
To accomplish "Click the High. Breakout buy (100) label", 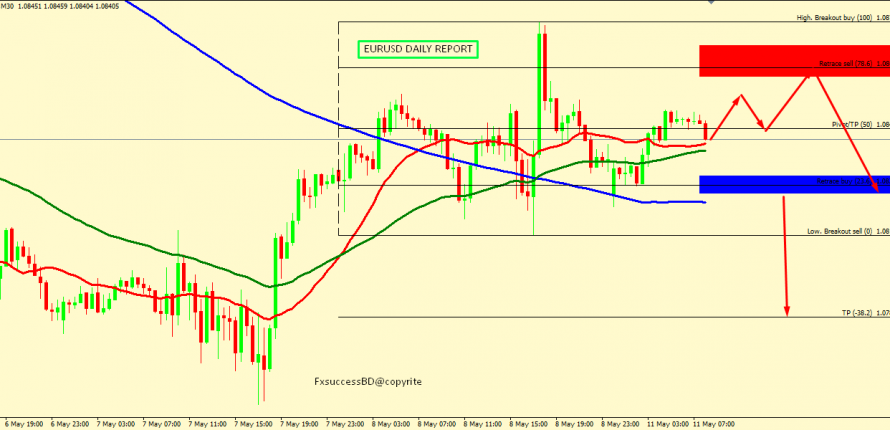I will [842, 18].
